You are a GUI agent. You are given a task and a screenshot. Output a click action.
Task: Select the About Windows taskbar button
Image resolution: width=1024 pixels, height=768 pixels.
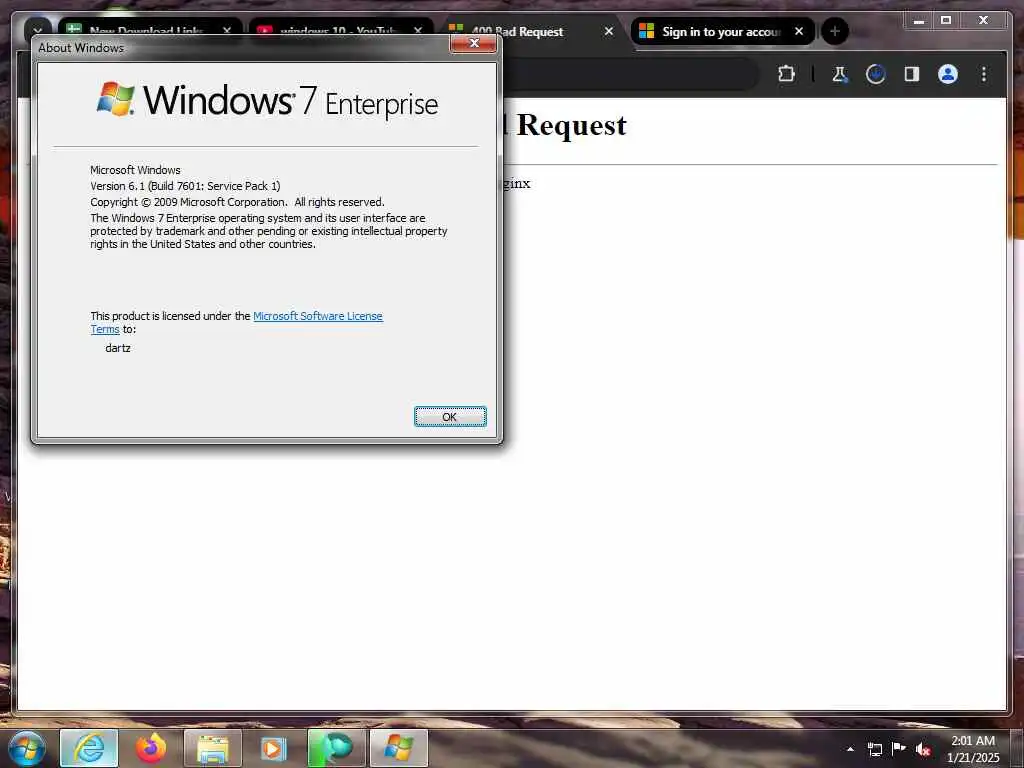coord(398,748)
